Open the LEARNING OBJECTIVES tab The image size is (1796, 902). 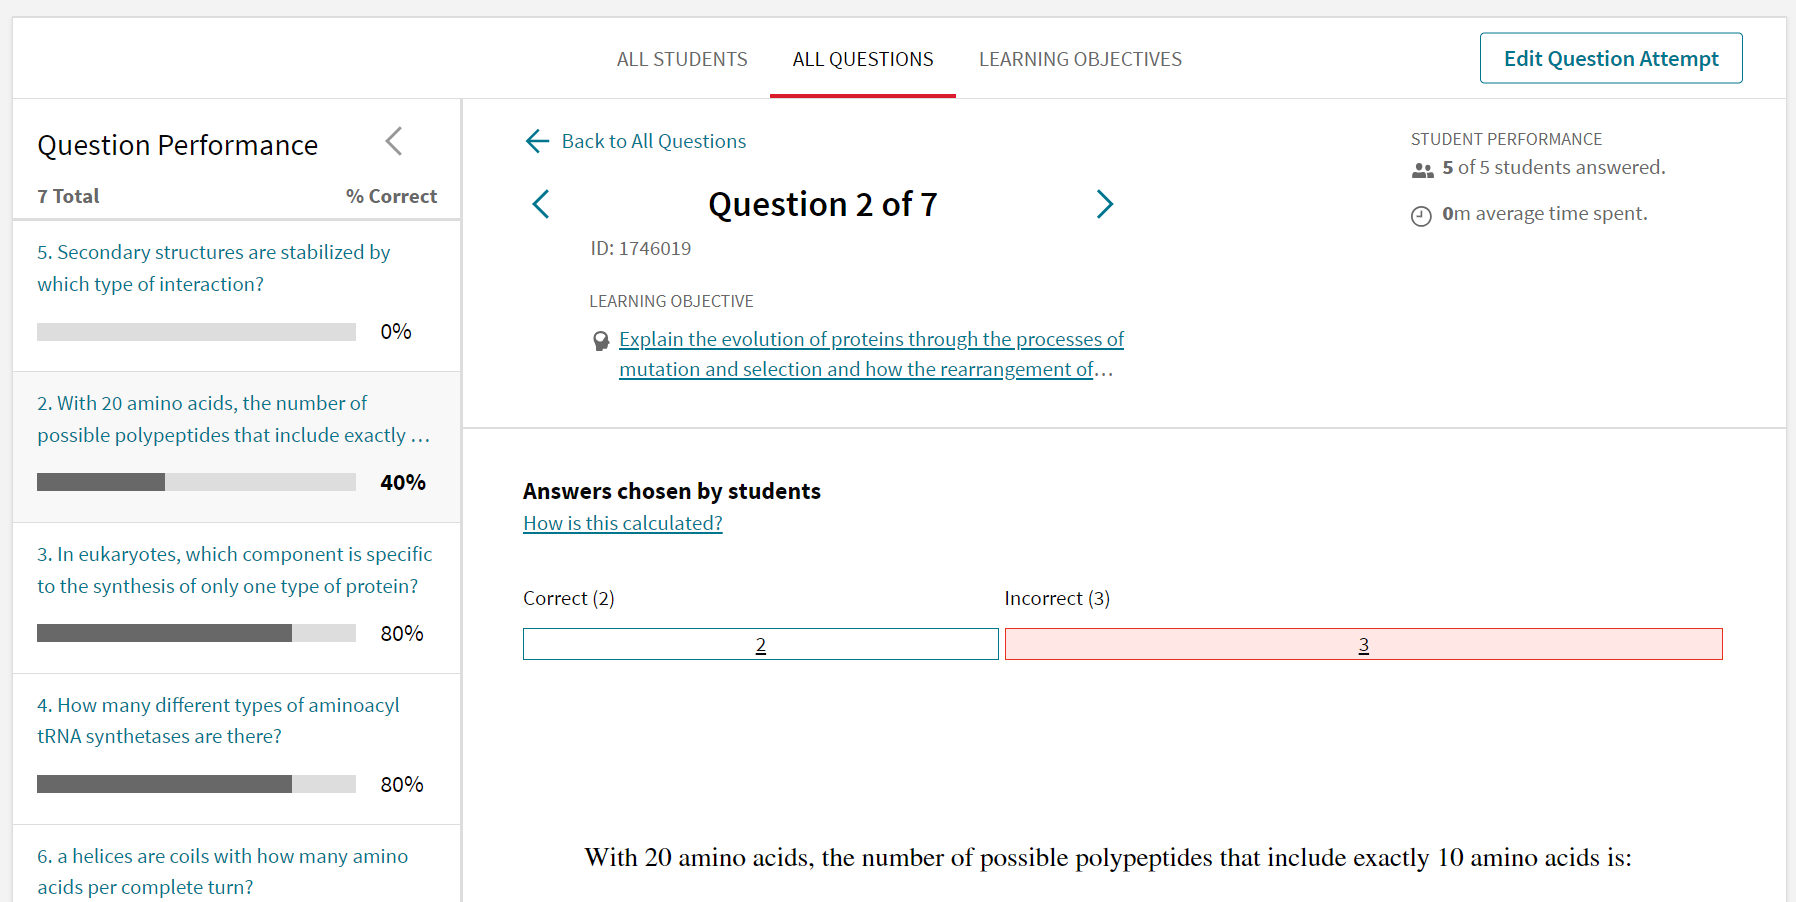point(1080,59)
